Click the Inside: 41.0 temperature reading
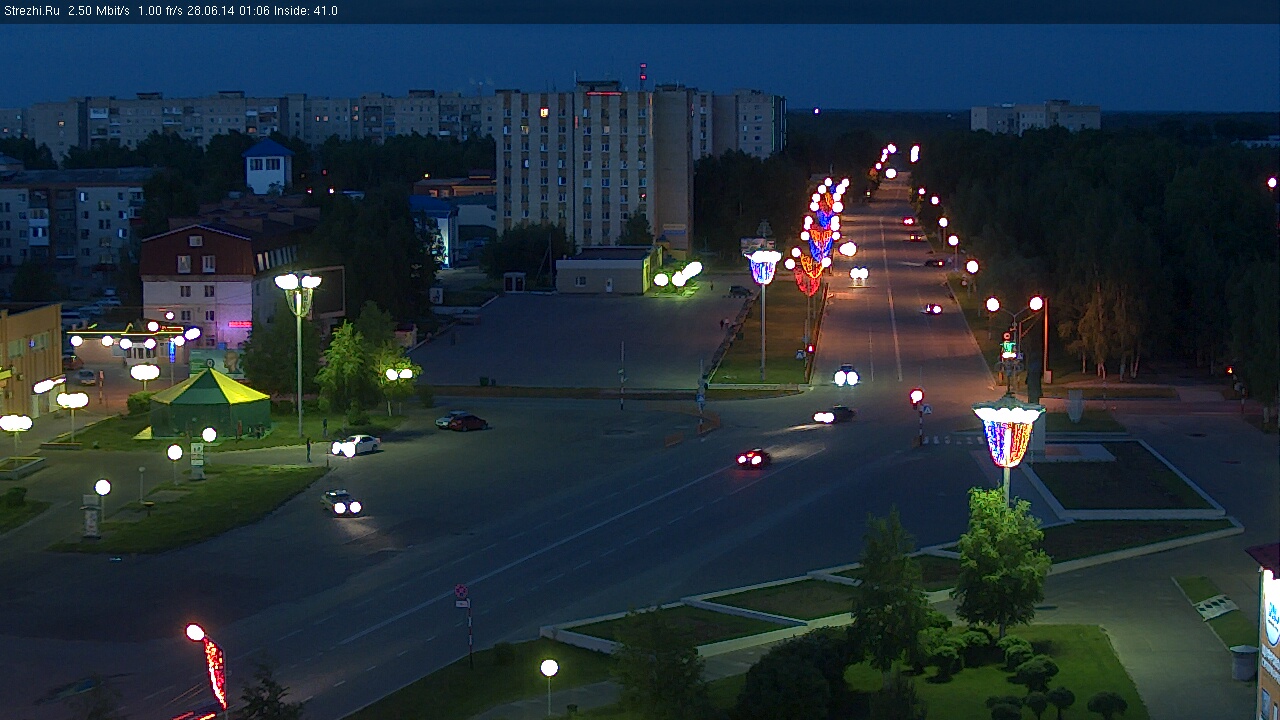1280x720 pixels. [x=306, y=11]
